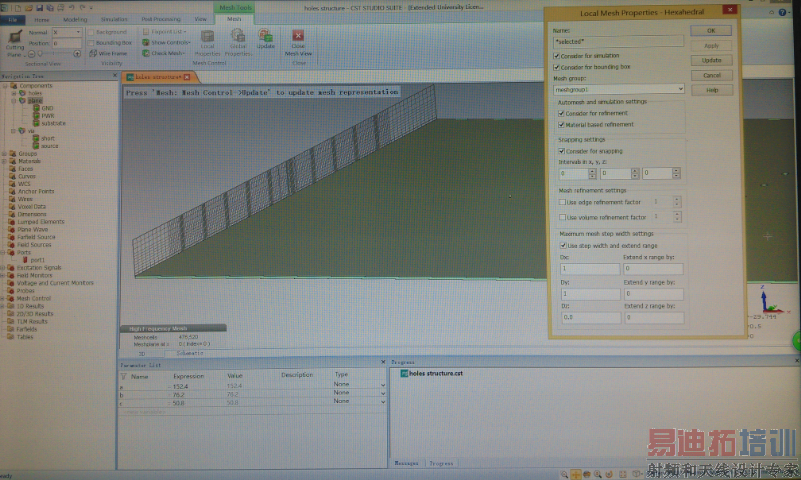Screen dimensions: 801x480
Task: Enable Use edge refinement factor
Action: tap(562, 202)
